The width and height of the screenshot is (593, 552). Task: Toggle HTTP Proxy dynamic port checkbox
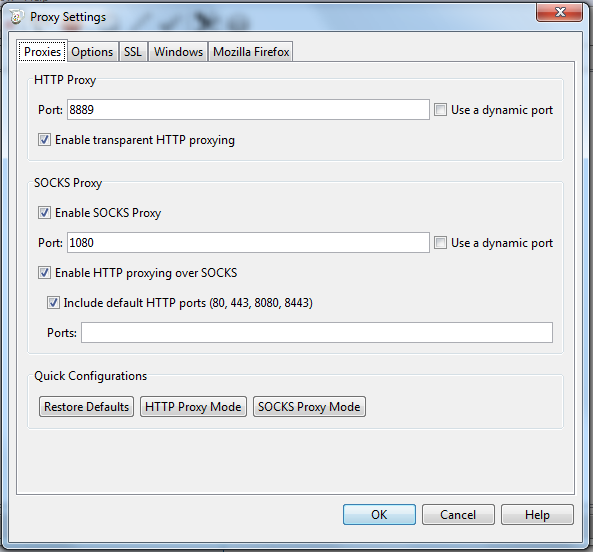tap(440, 110)
